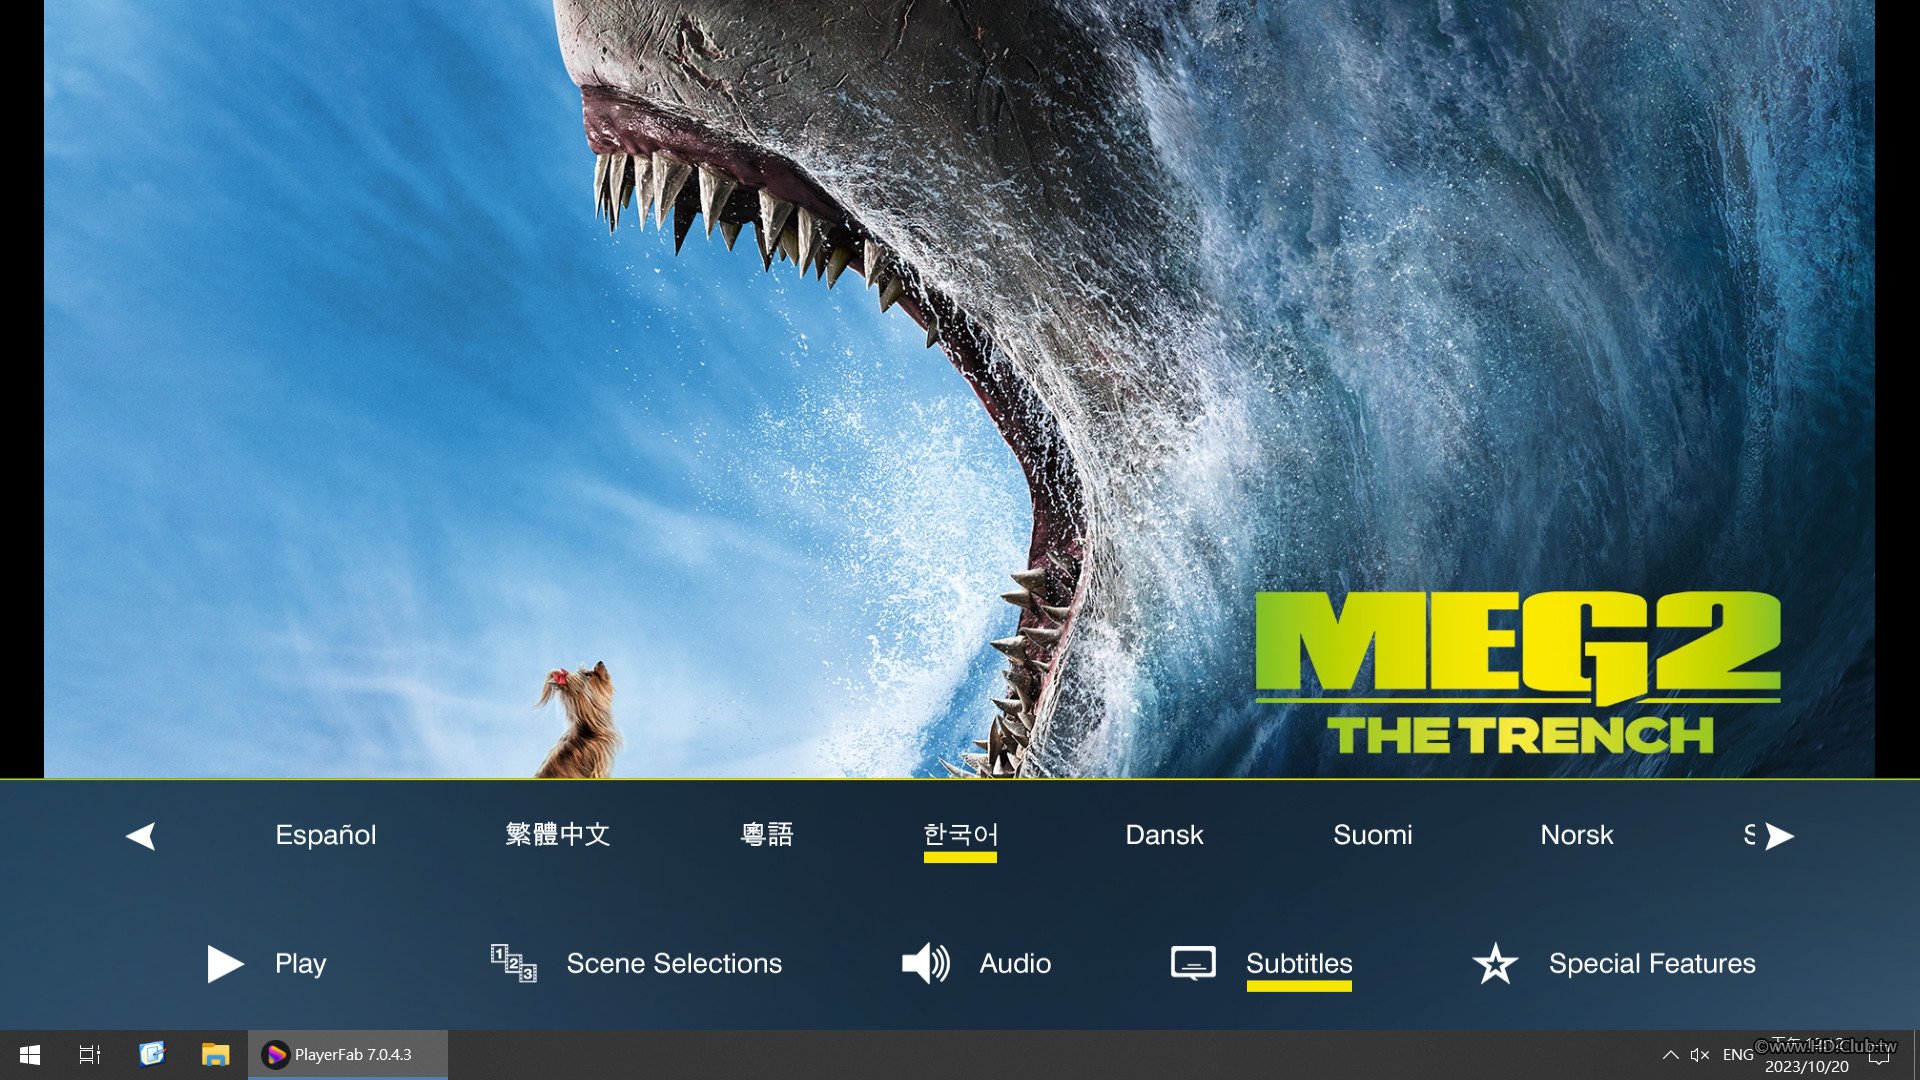This screenshot has width=1920, height=1080.
Task: Show hidden system tray icons chevron
Action: pyautogui.click(x=1670, y=1054)
